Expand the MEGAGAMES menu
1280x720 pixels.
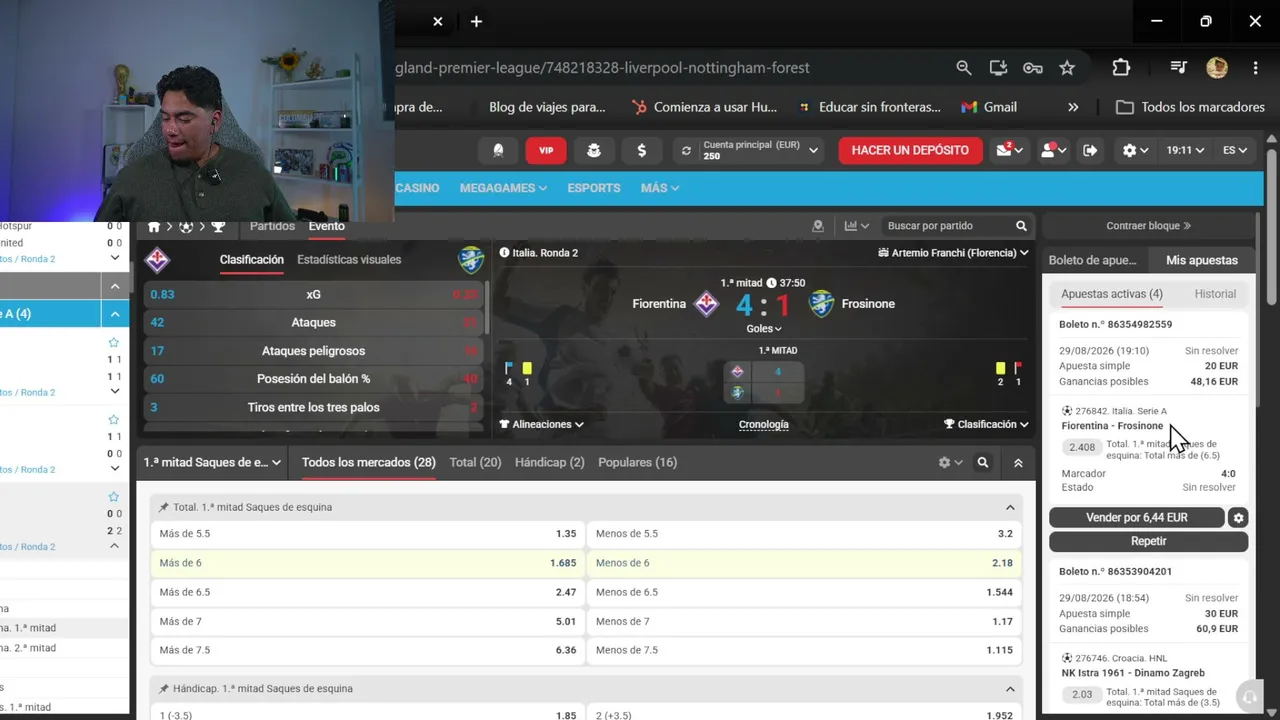[x=503, y=188]
